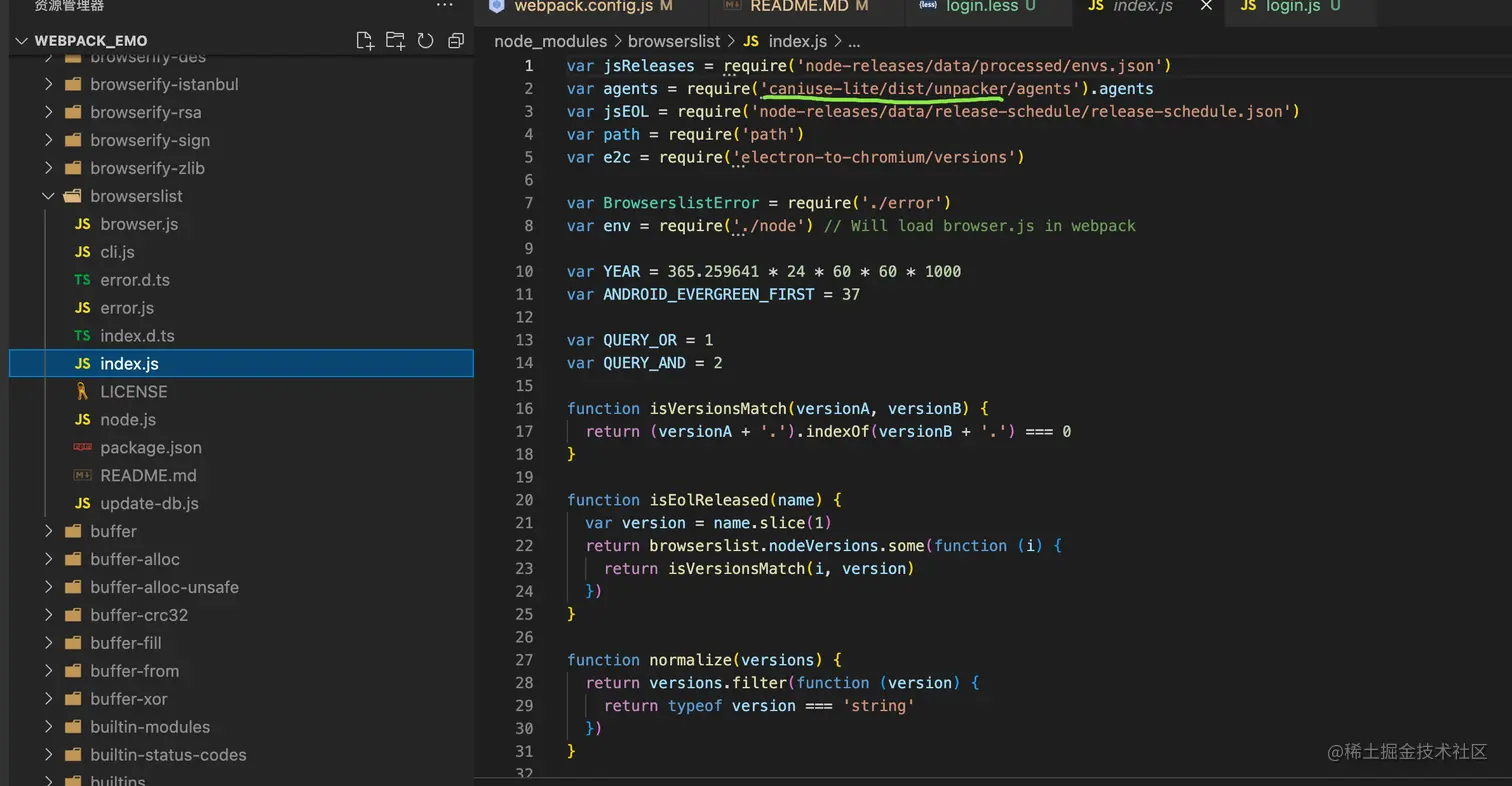Close the index.js editor tab
Screen dimensions: 1512x786
[x=1206, y=6]
